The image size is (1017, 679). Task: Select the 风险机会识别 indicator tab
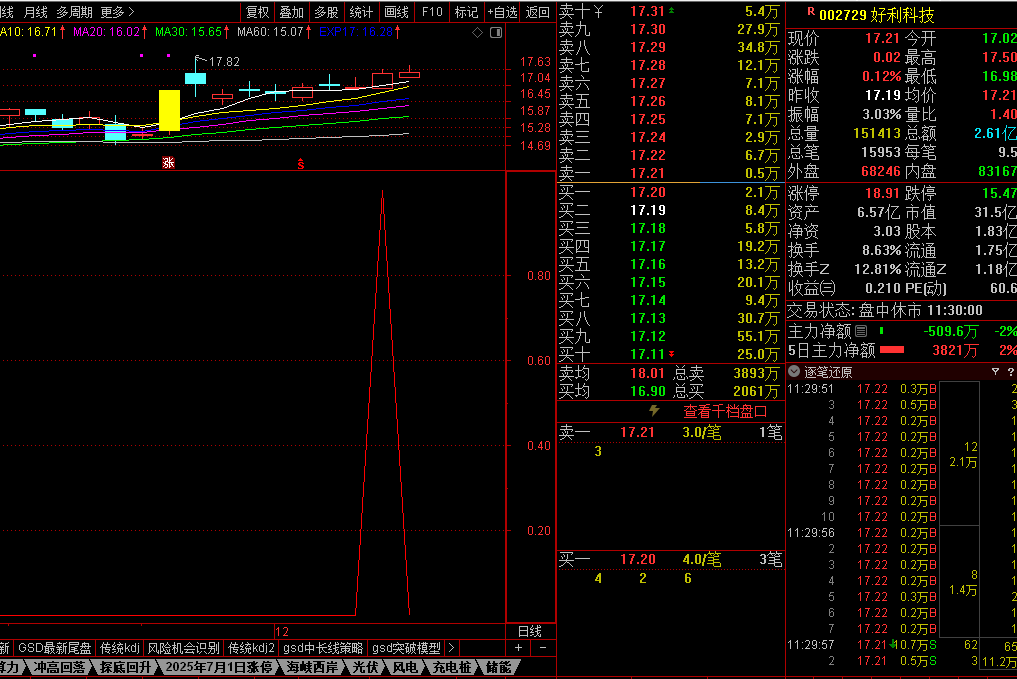[183, 648]
